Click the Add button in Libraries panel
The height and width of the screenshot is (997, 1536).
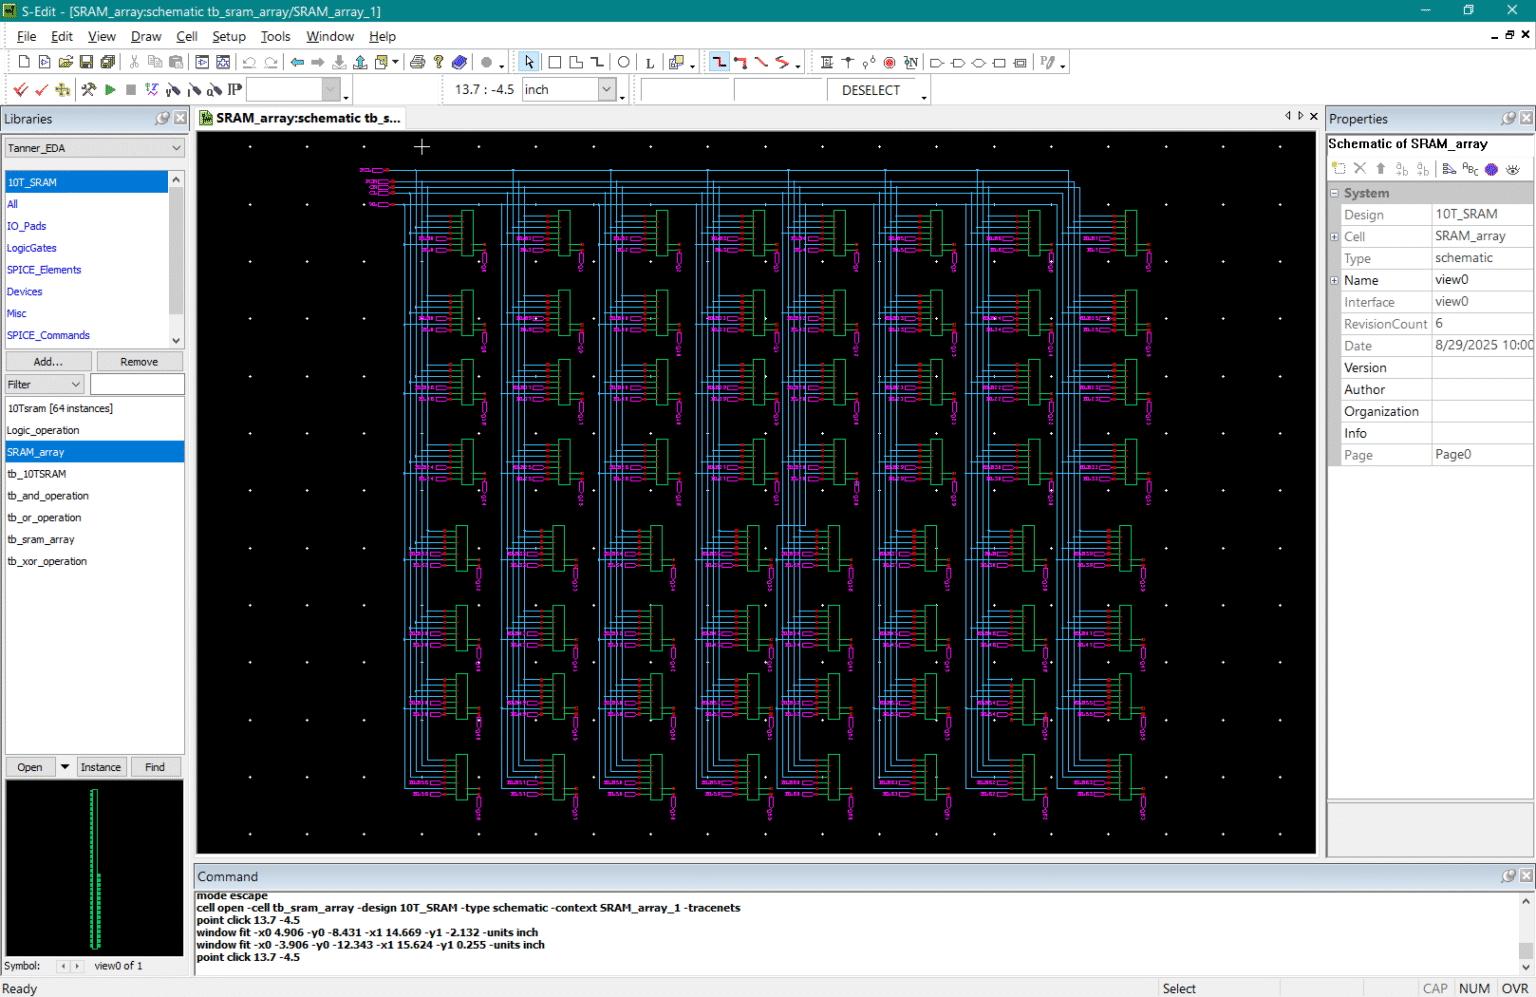[x=48, y=361]
